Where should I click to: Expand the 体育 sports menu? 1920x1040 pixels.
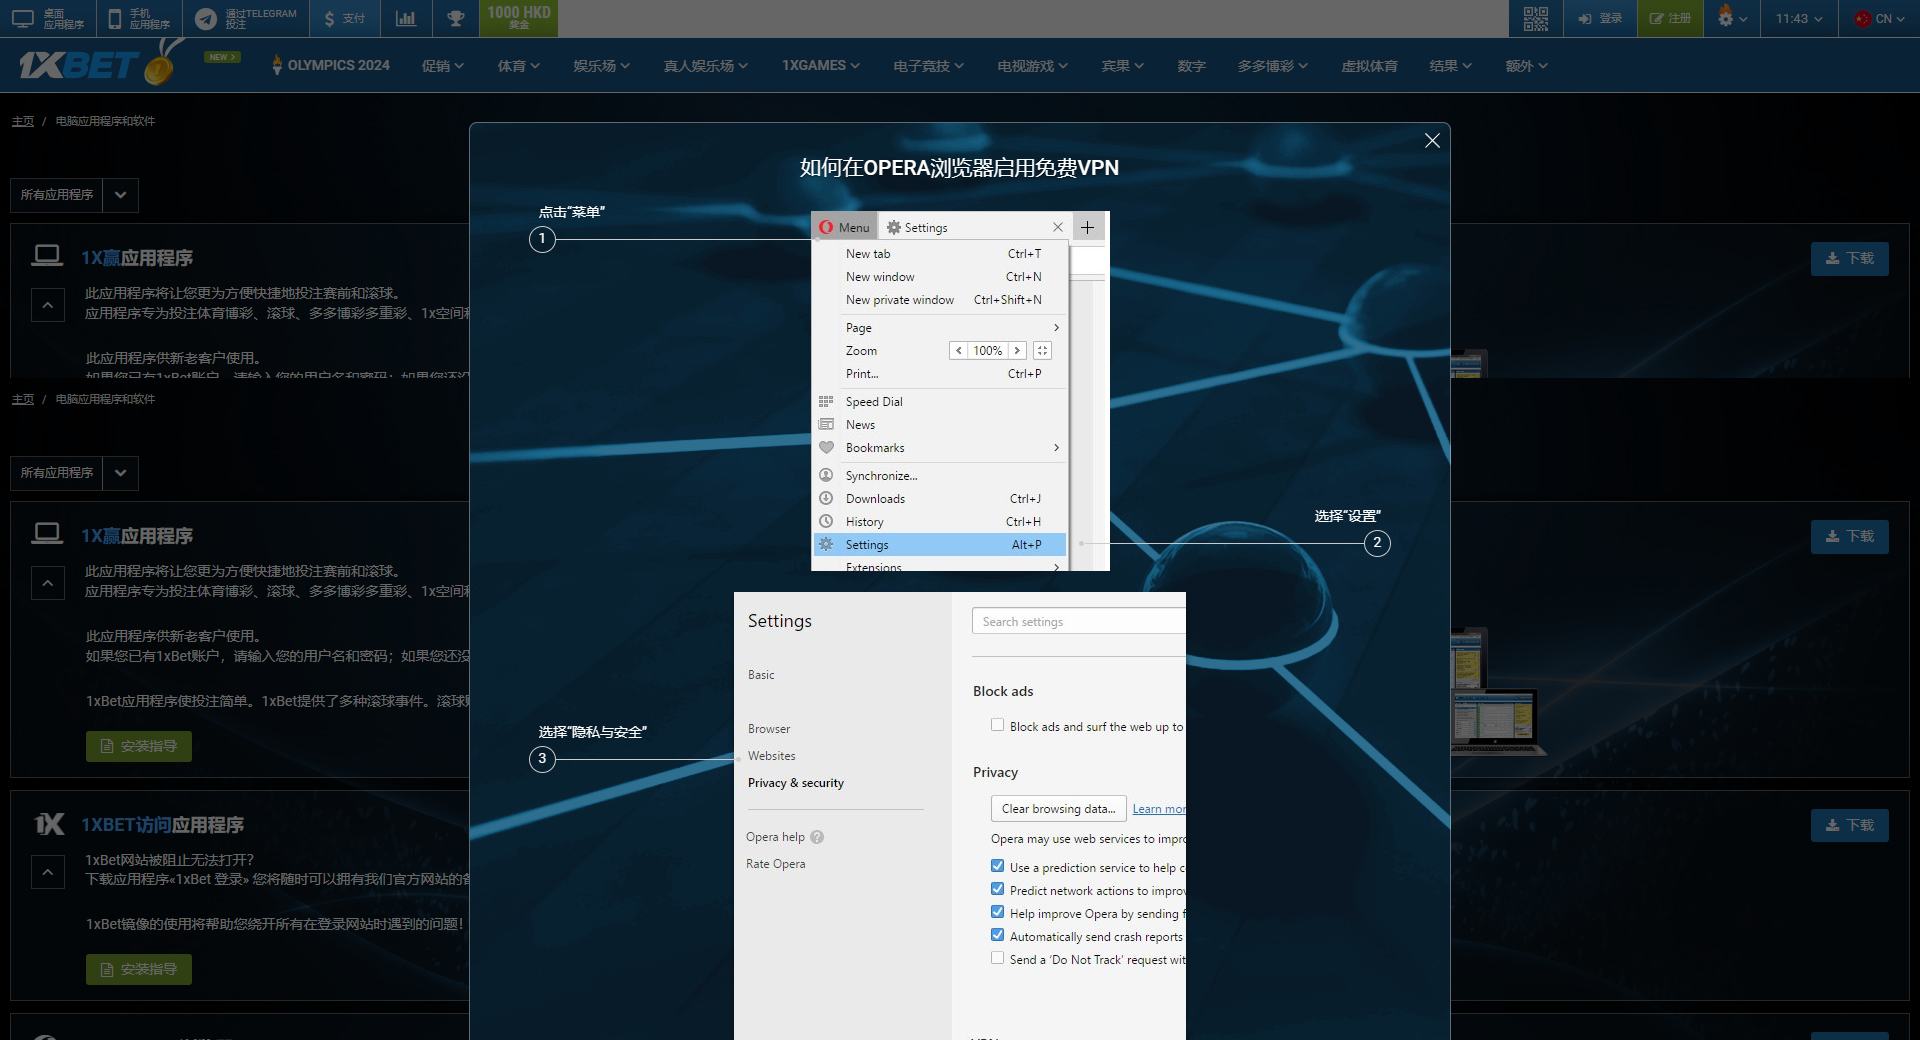point(518,66)
